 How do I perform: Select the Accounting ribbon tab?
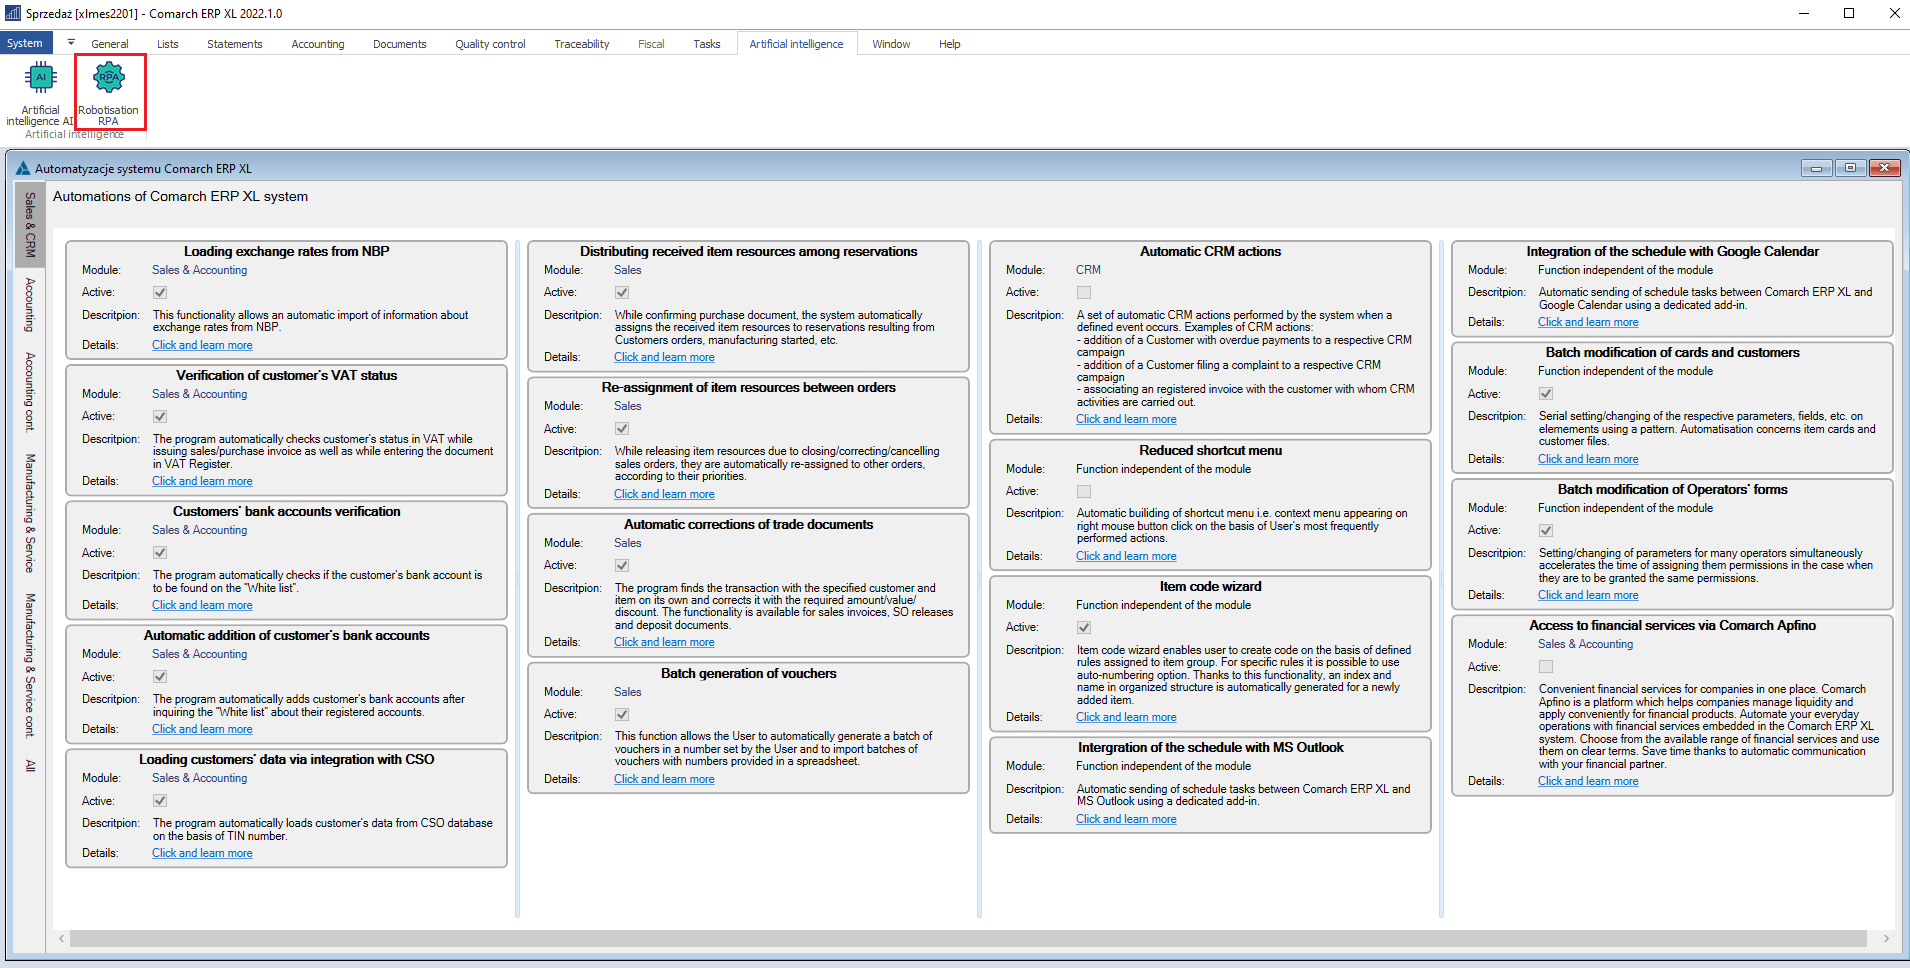318,44
